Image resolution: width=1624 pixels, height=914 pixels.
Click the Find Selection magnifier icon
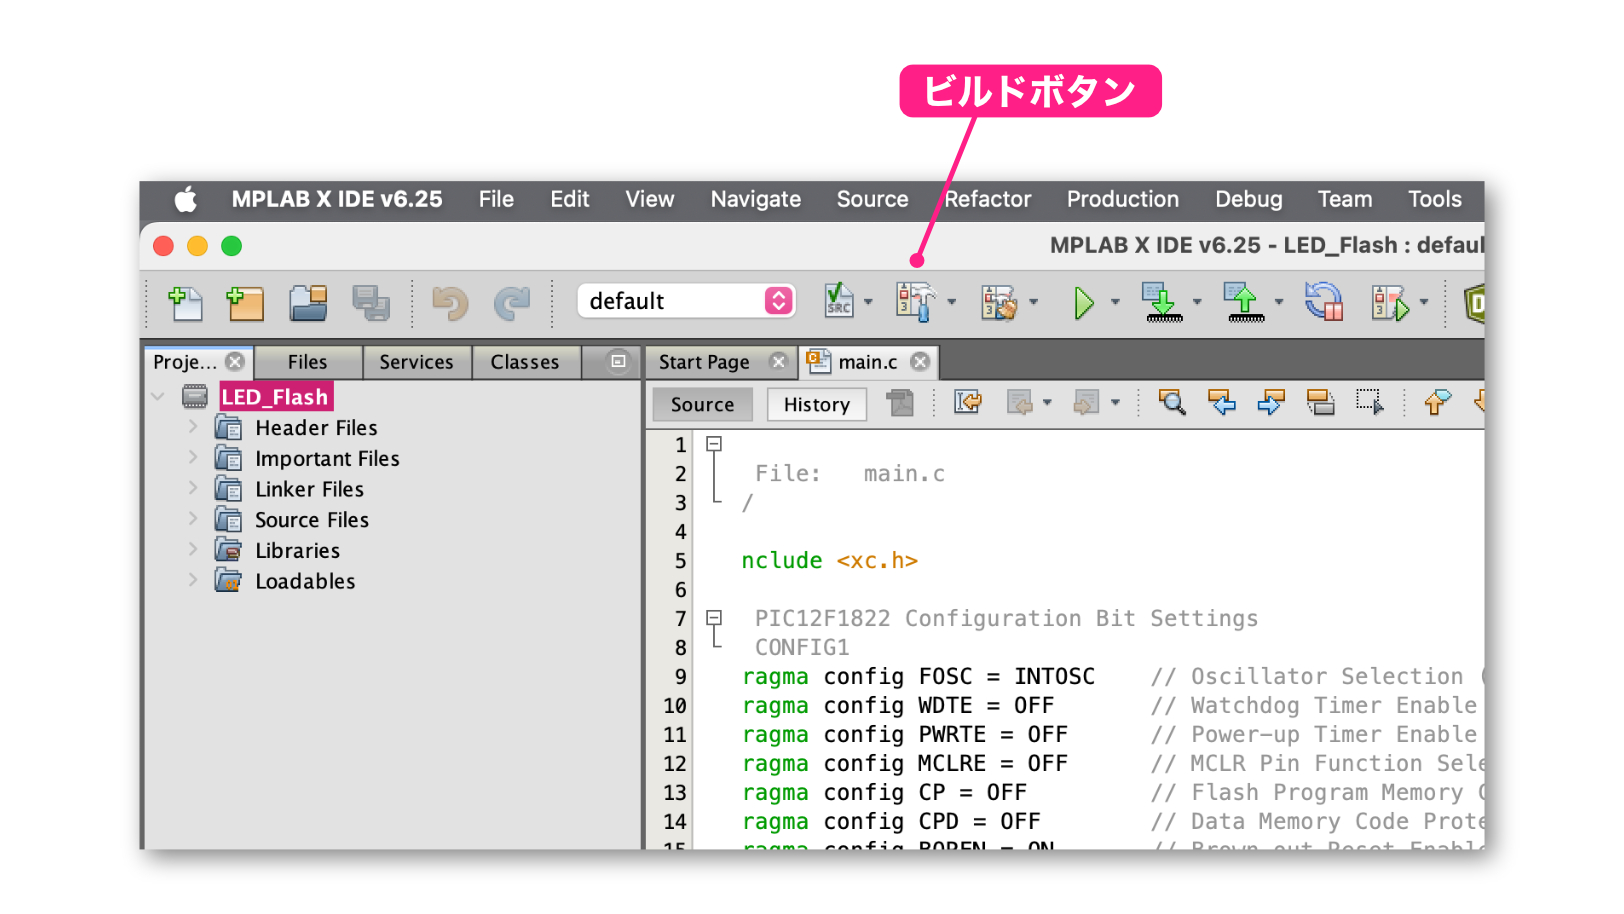tap(1172, 403)
